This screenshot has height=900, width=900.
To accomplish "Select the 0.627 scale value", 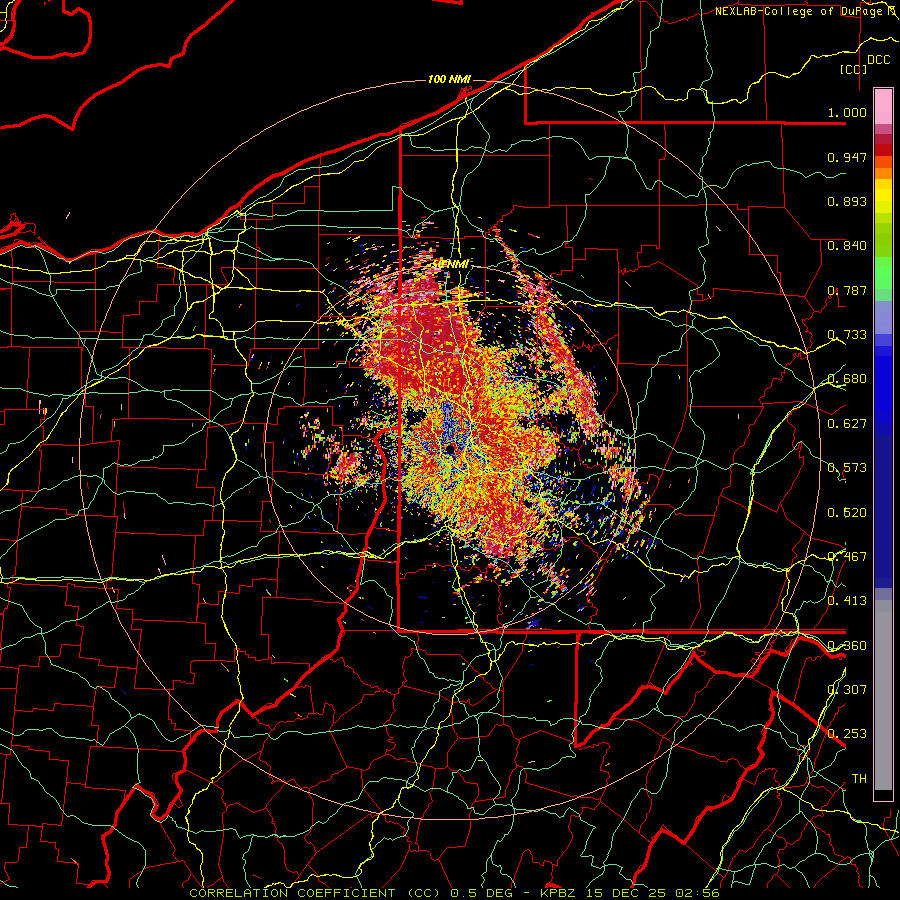I will [847, 424].
